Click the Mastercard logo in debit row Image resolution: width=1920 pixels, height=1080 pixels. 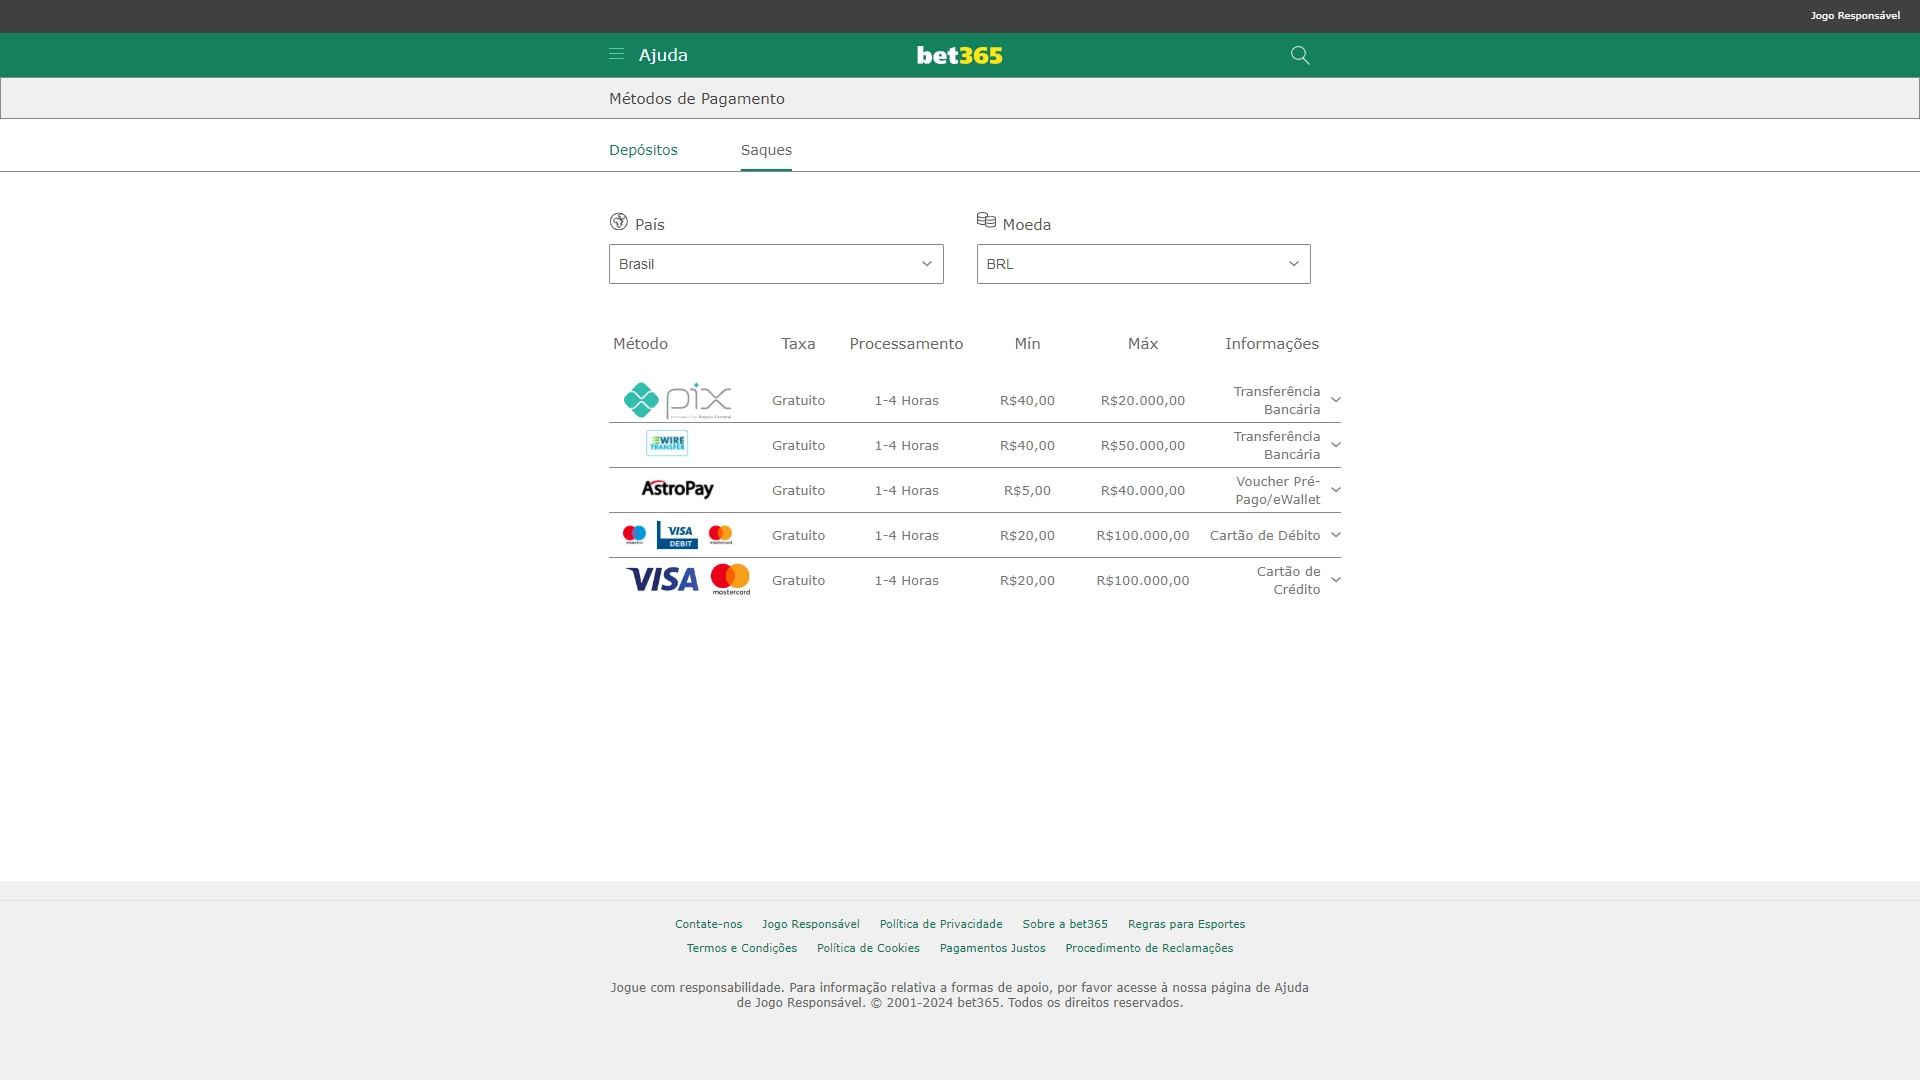click(x=720, y=535)
